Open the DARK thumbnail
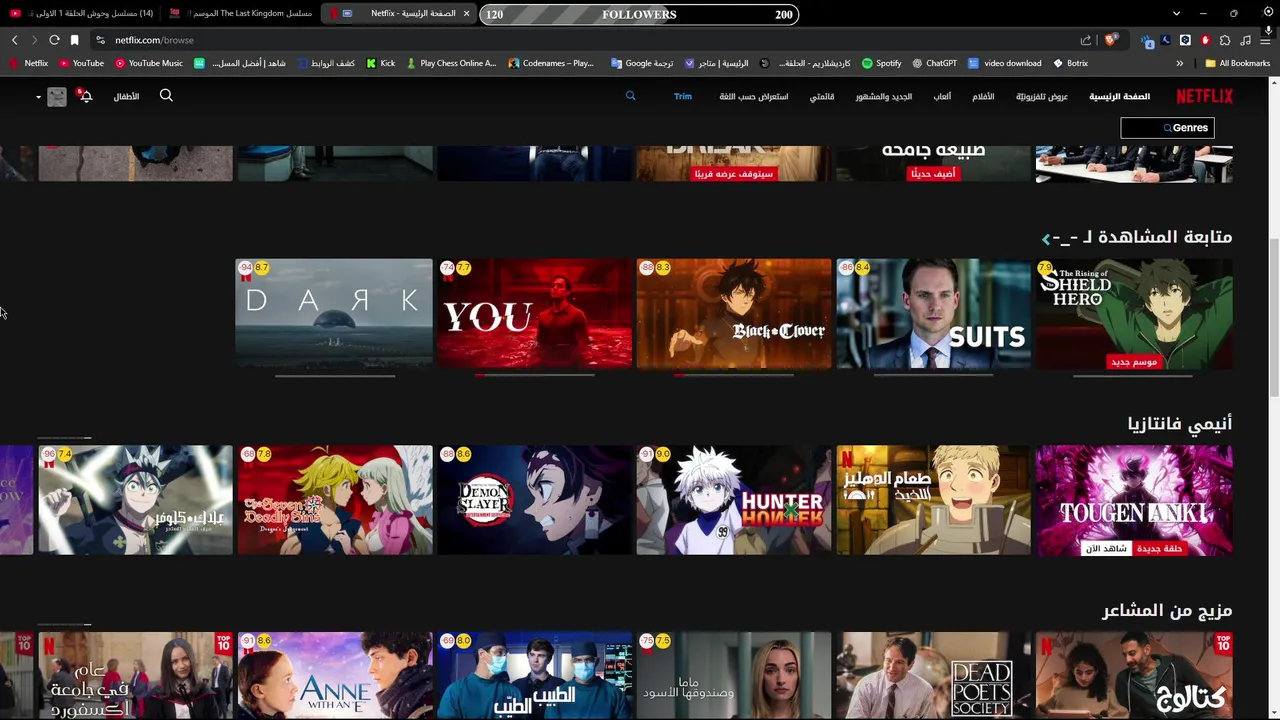Screen dimensions: 1280x720 click(x=334, y=314)
